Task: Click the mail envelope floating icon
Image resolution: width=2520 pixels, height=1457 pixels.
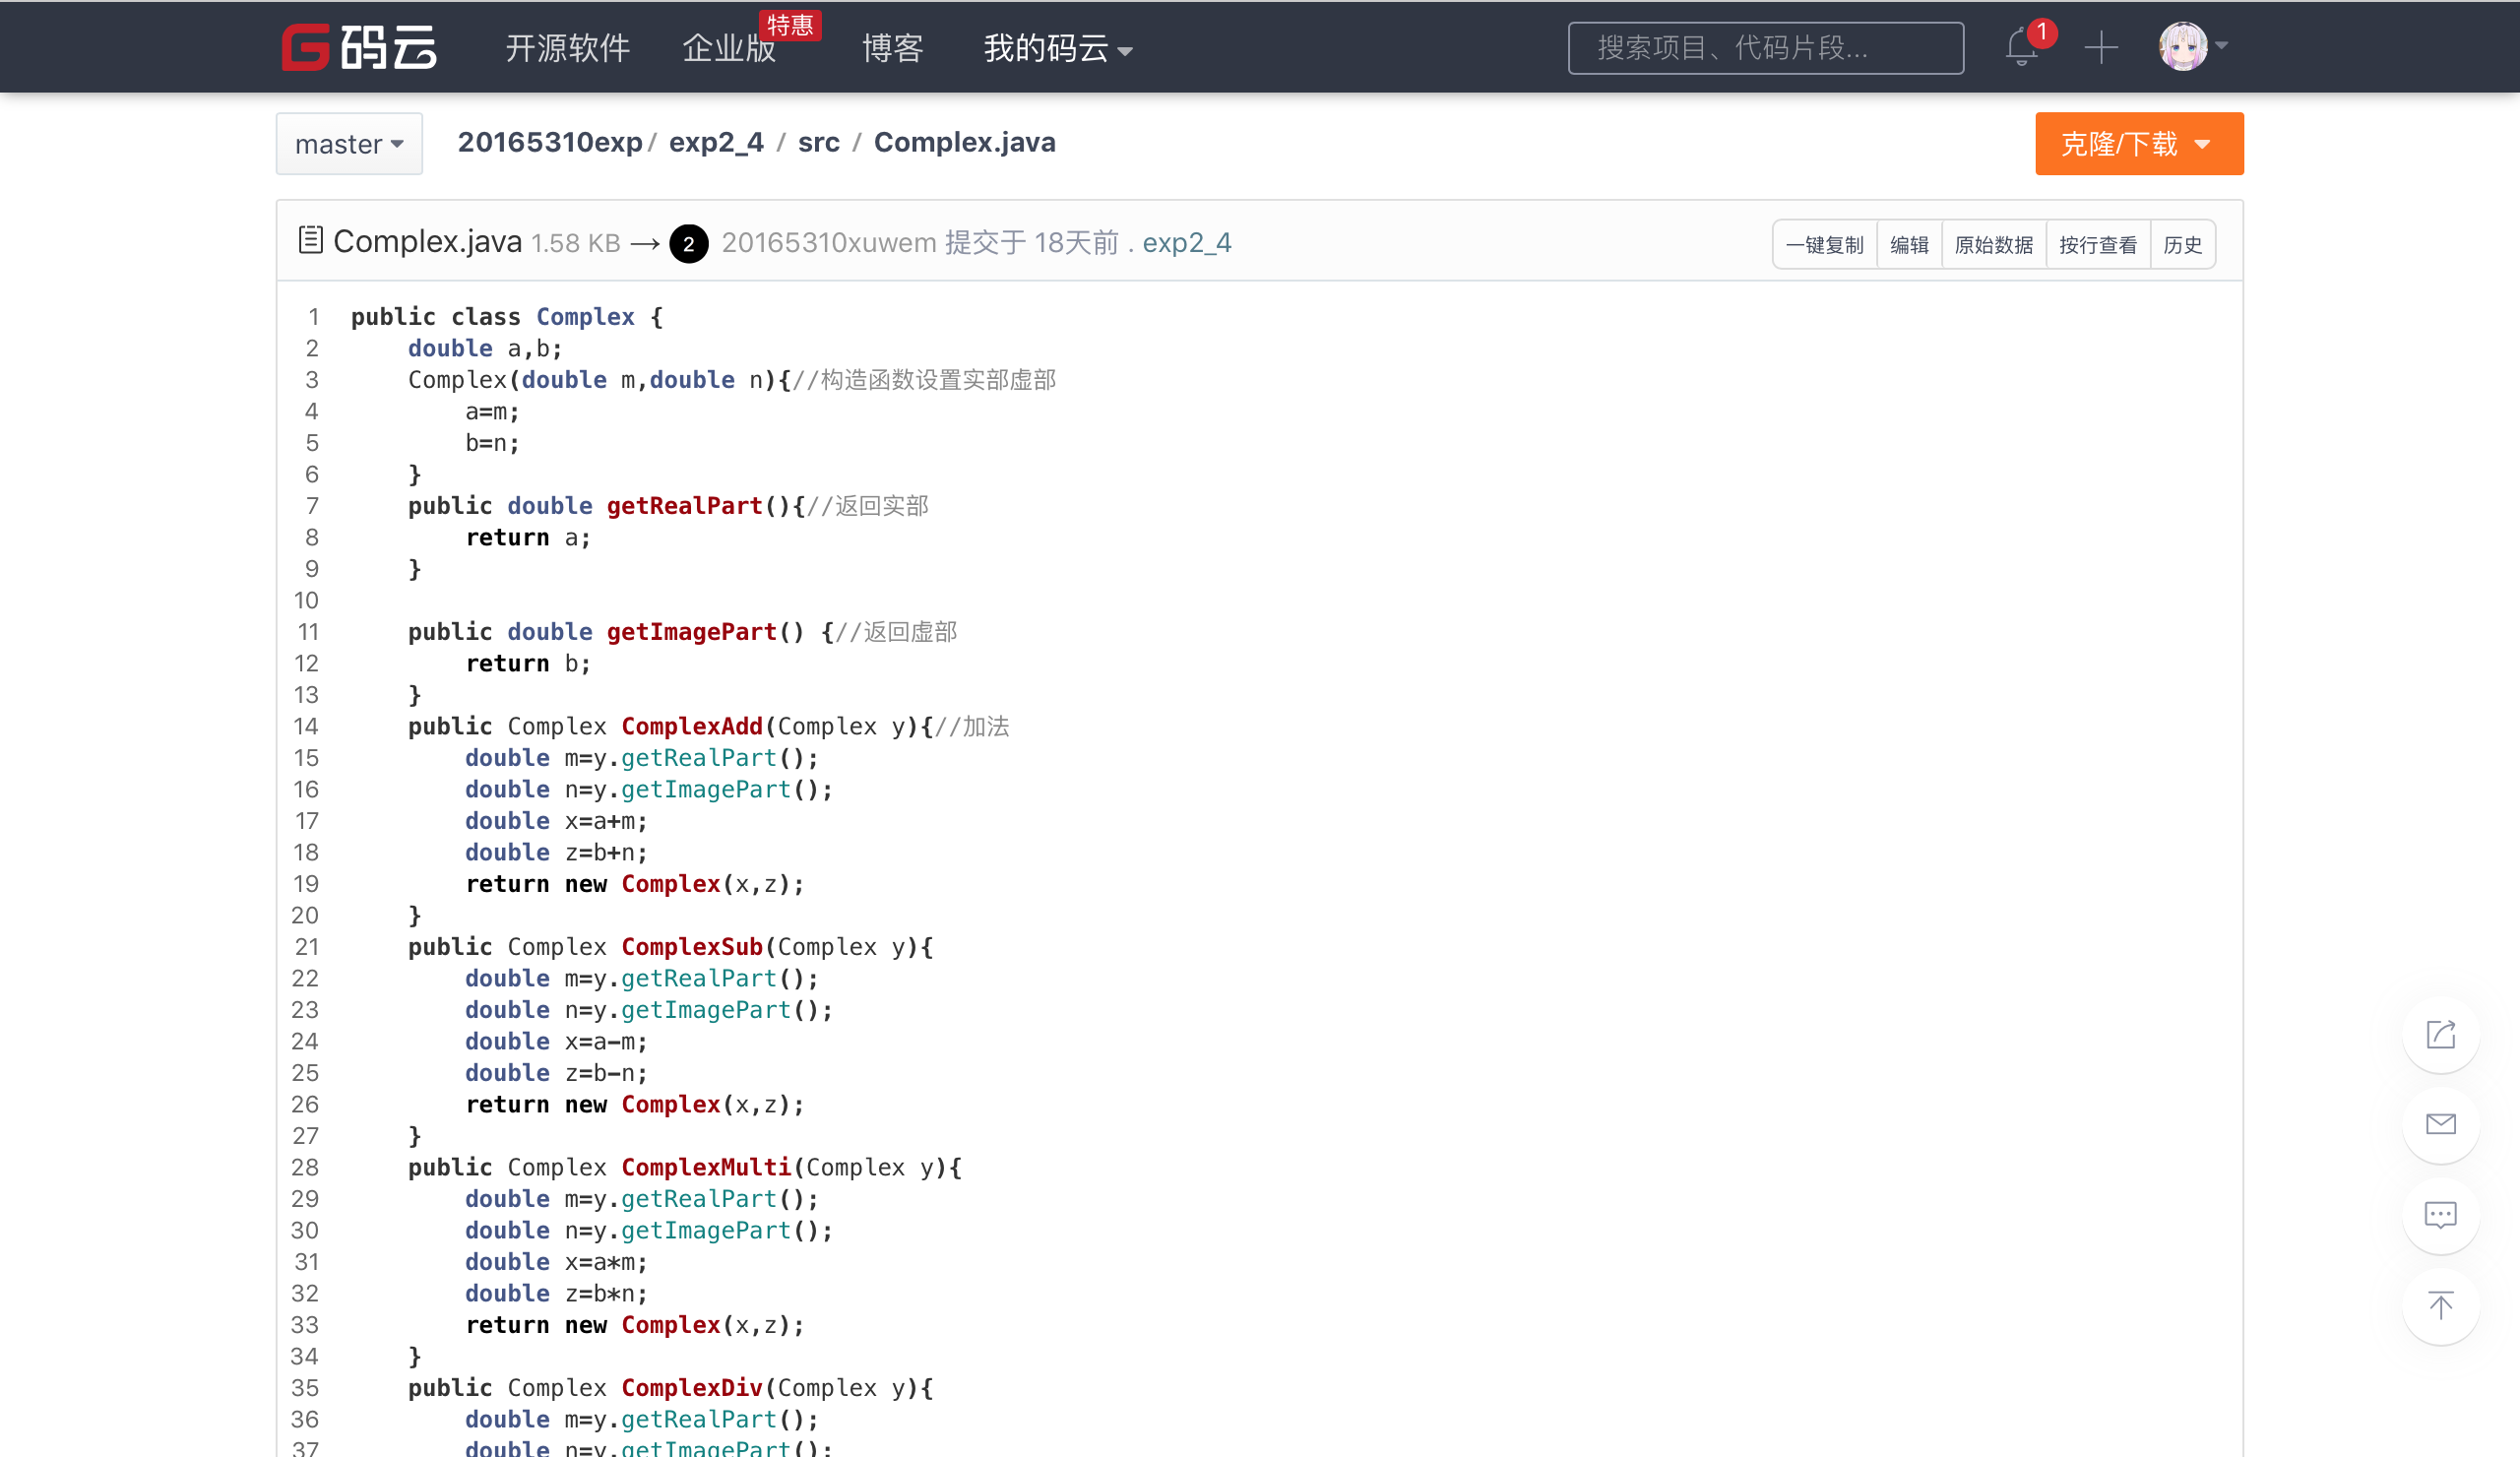Action: 2440,1124
